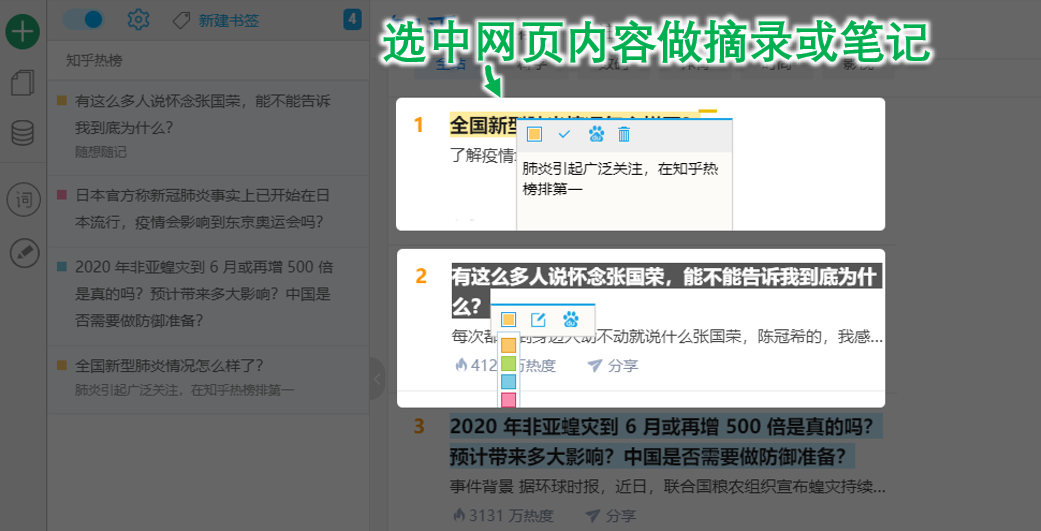Open color picker in the note popup

click(534, 134)
